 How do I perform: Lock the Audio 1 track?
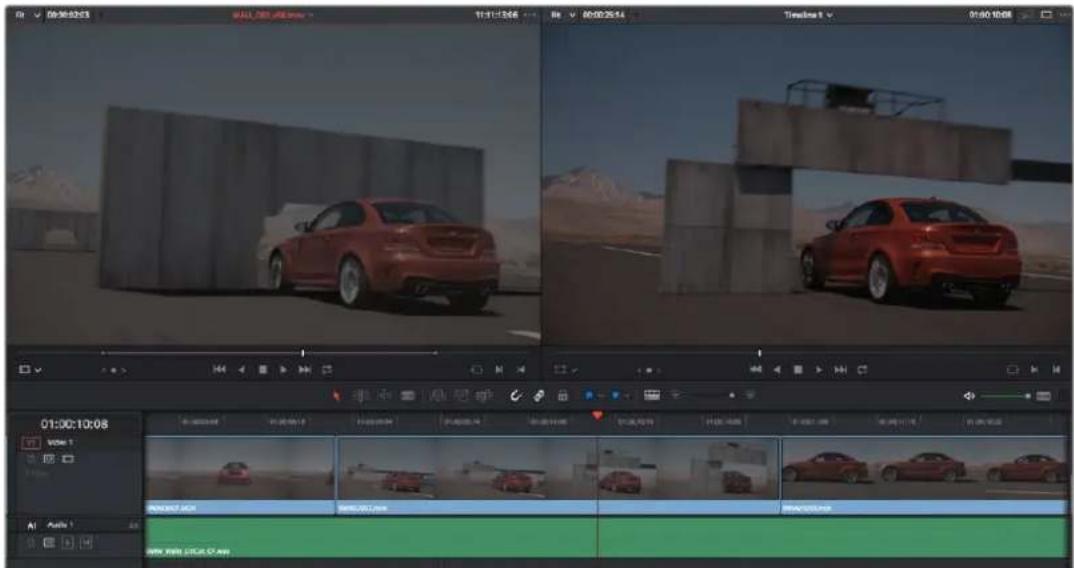click(31, 543)
